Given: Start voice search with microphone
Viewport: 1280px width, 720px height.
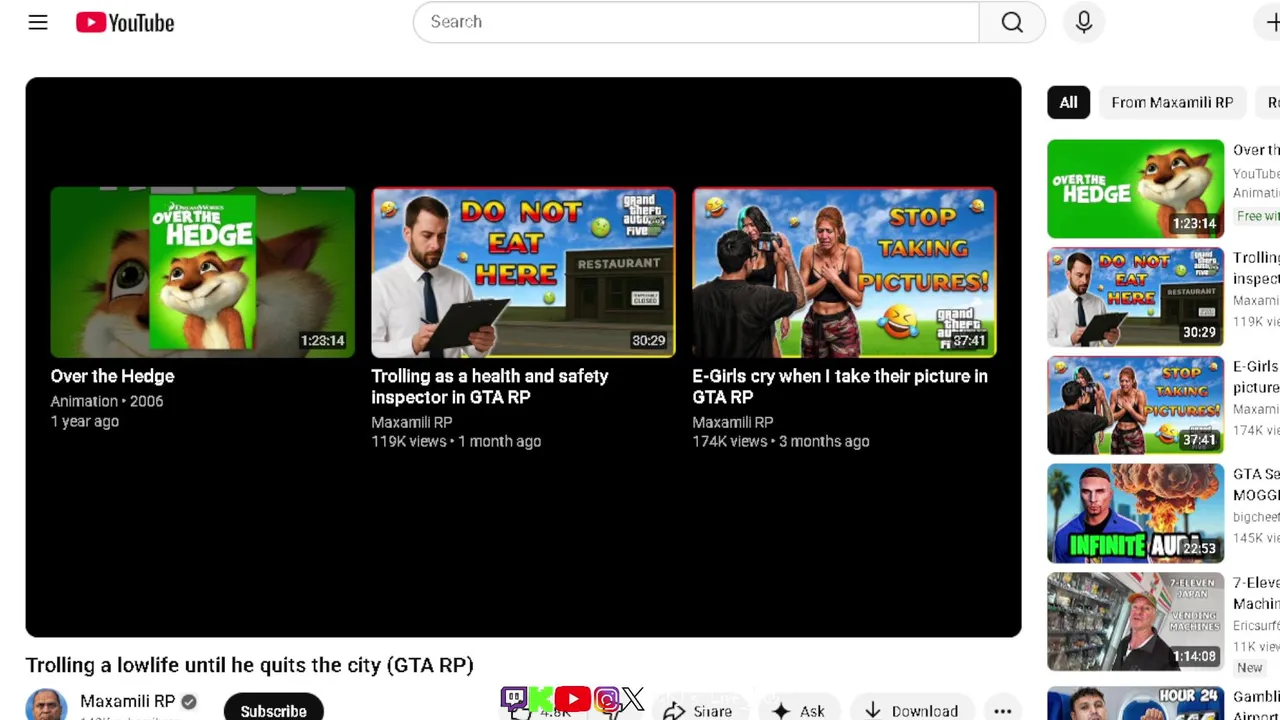Looking at the screenshot, I should click(x=1084, y=22).
